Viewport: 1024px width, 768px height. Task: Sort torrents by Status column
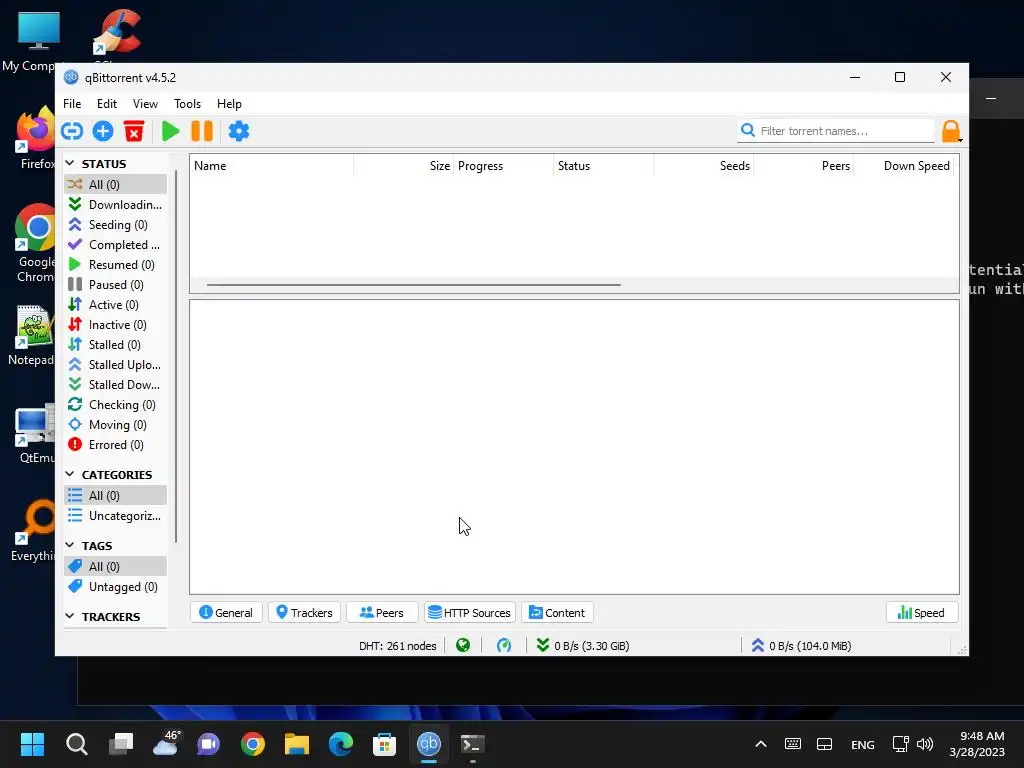[x=603, y=166]
